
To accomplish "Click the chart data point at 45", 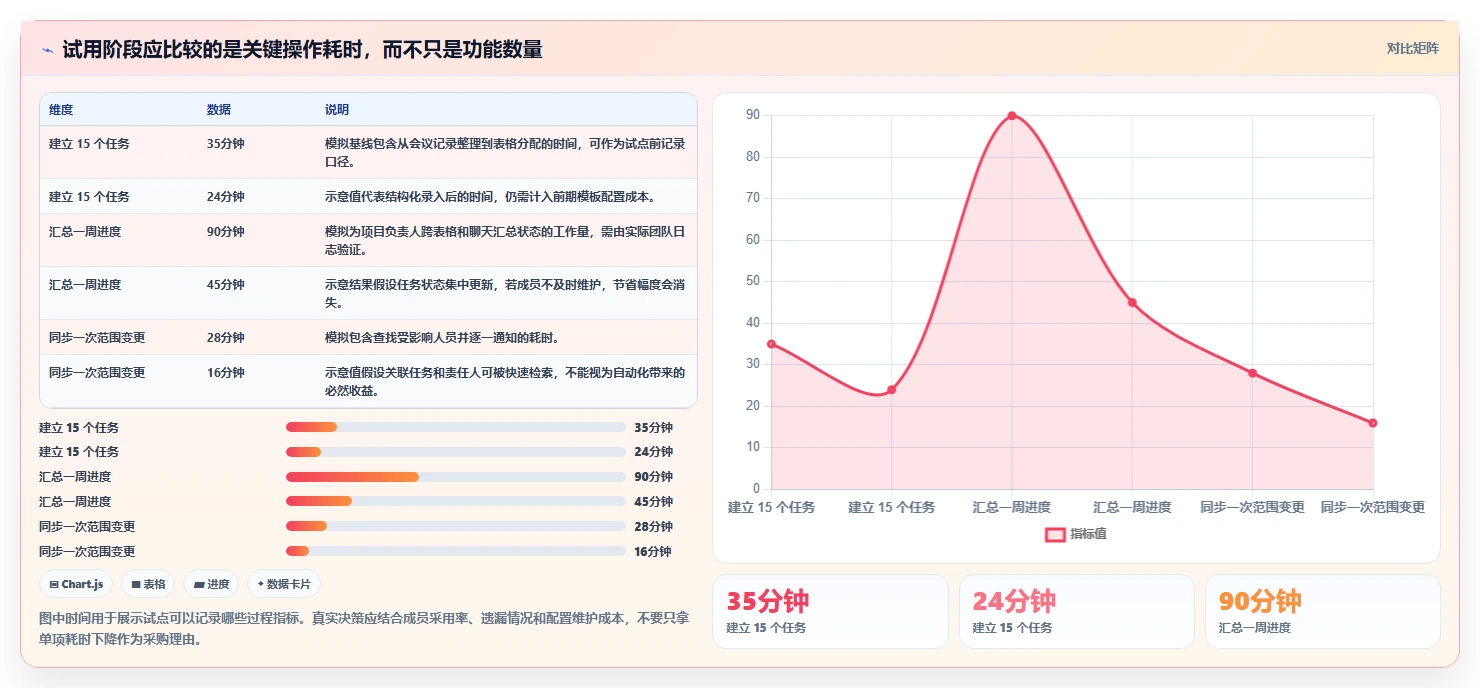I will pos(1132,303).
